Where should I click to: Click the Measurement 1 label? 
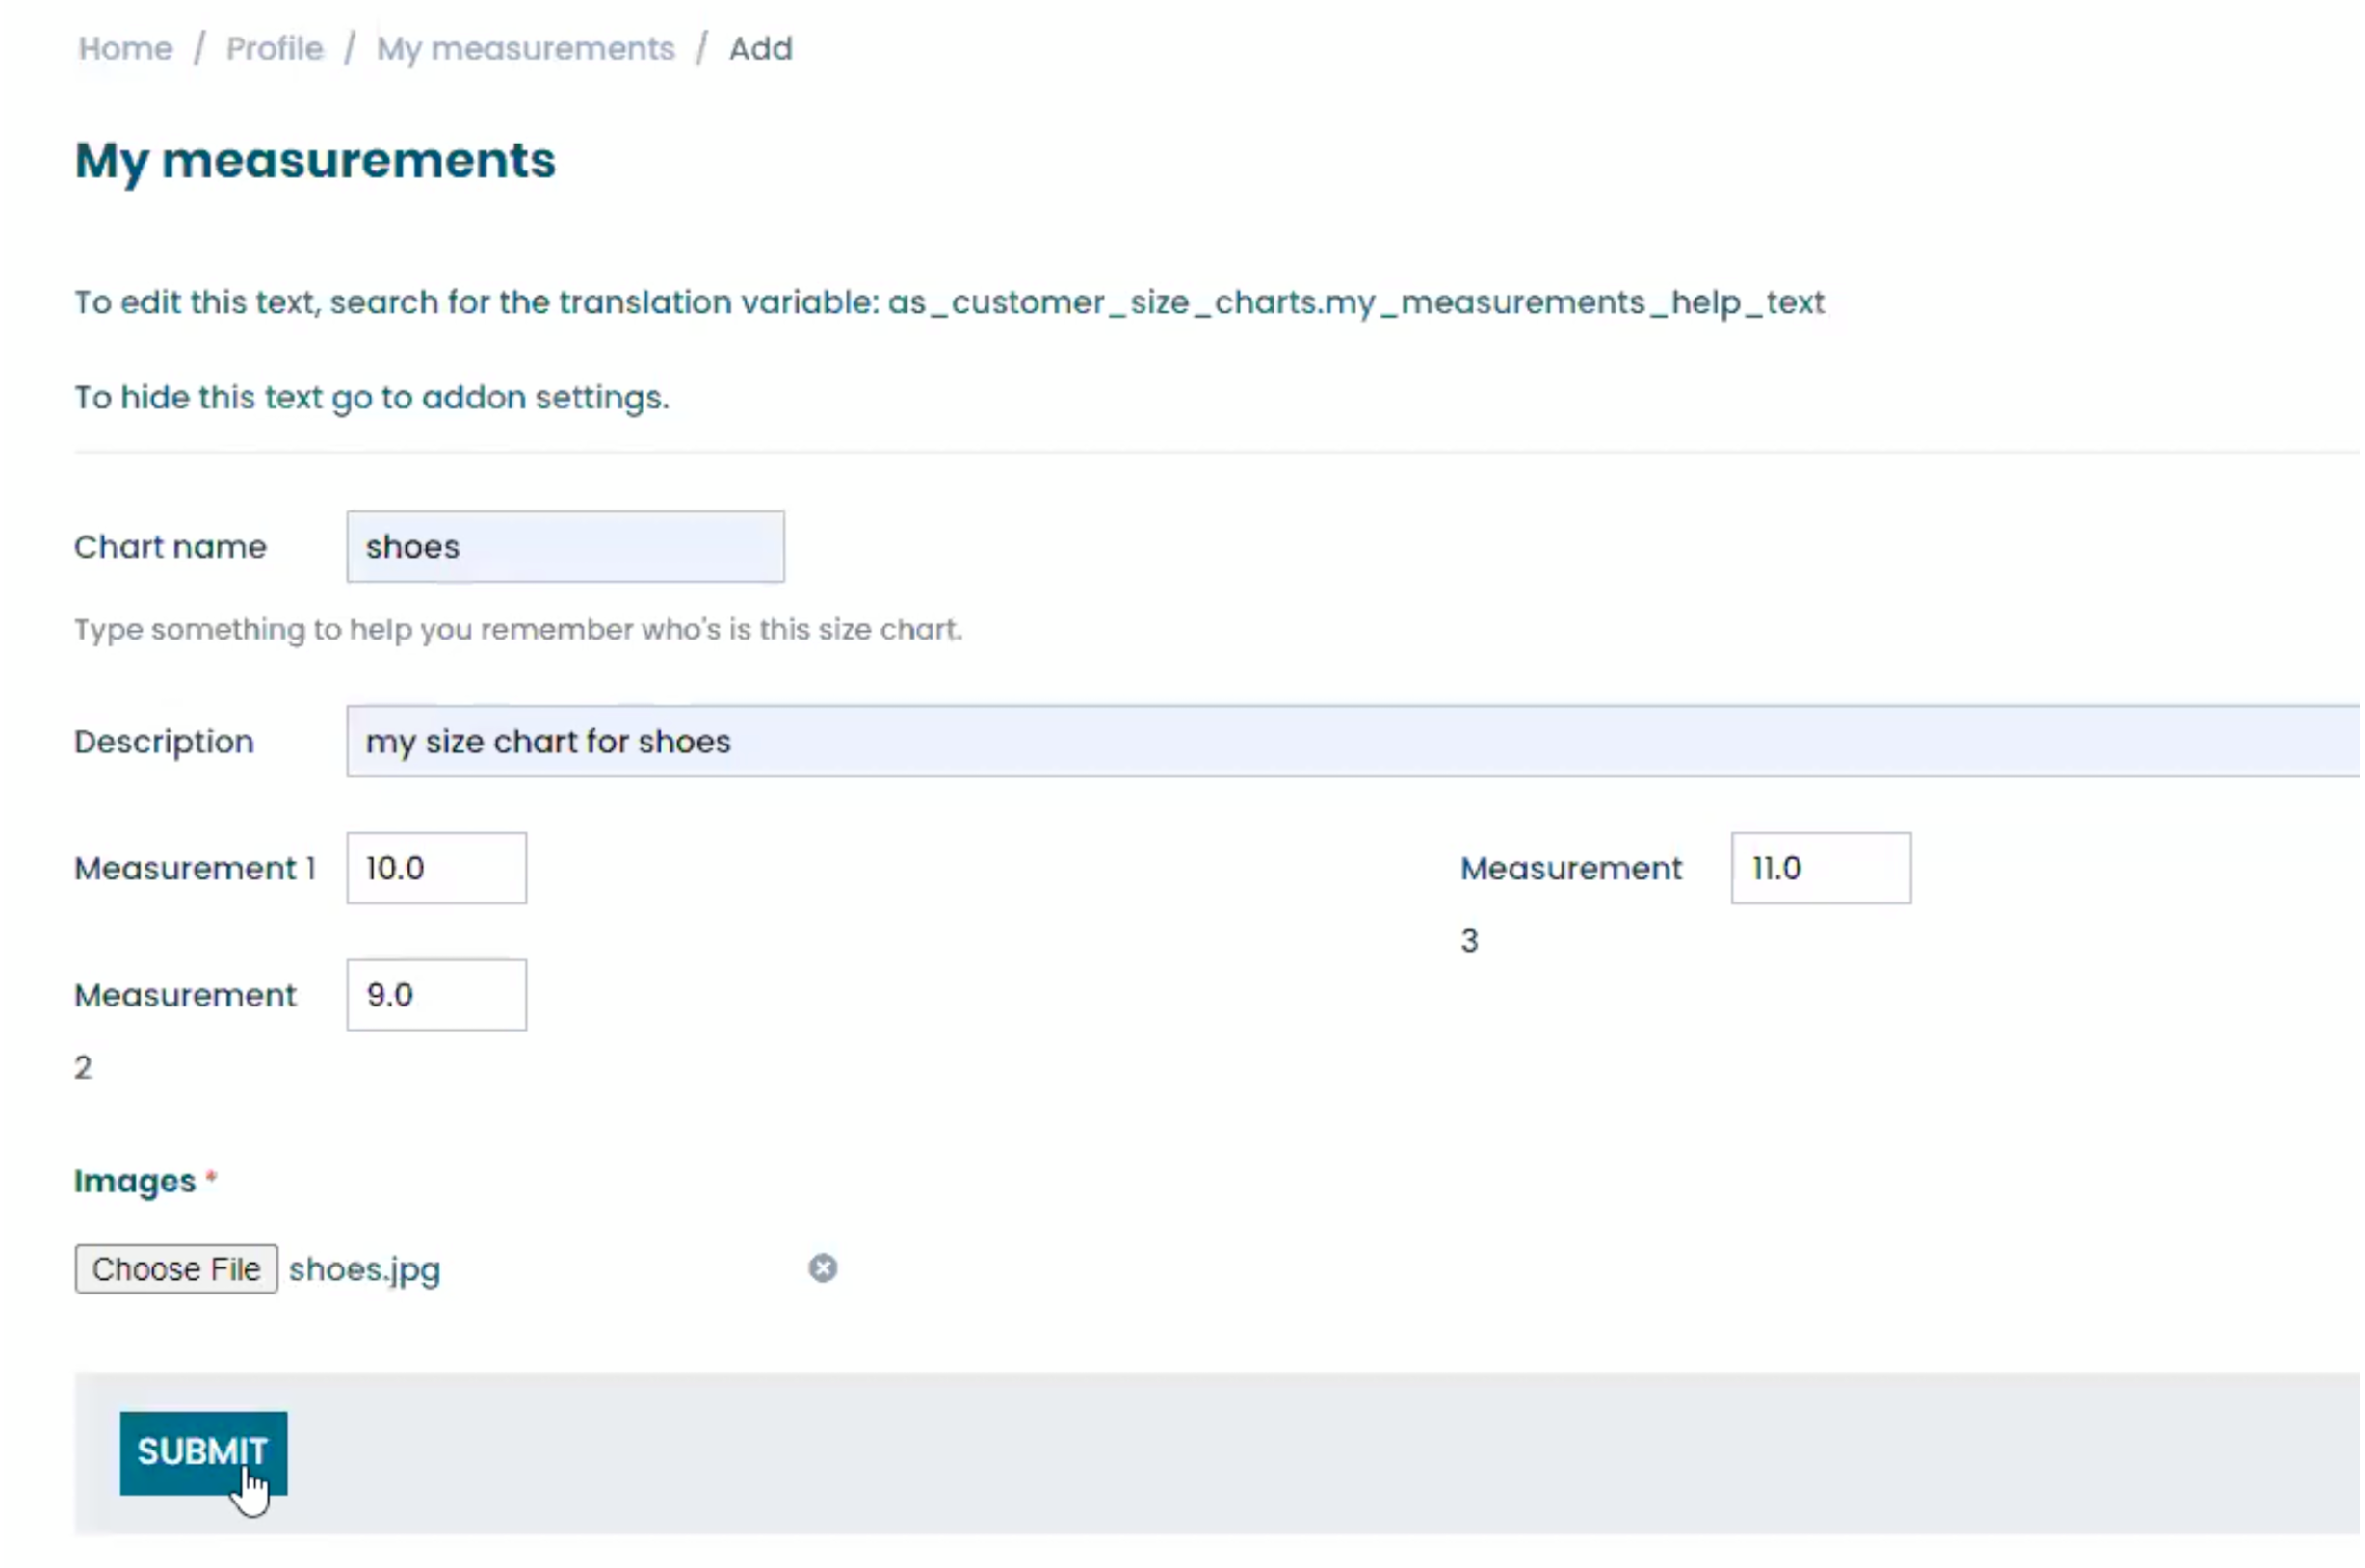(x=195, y=869)
